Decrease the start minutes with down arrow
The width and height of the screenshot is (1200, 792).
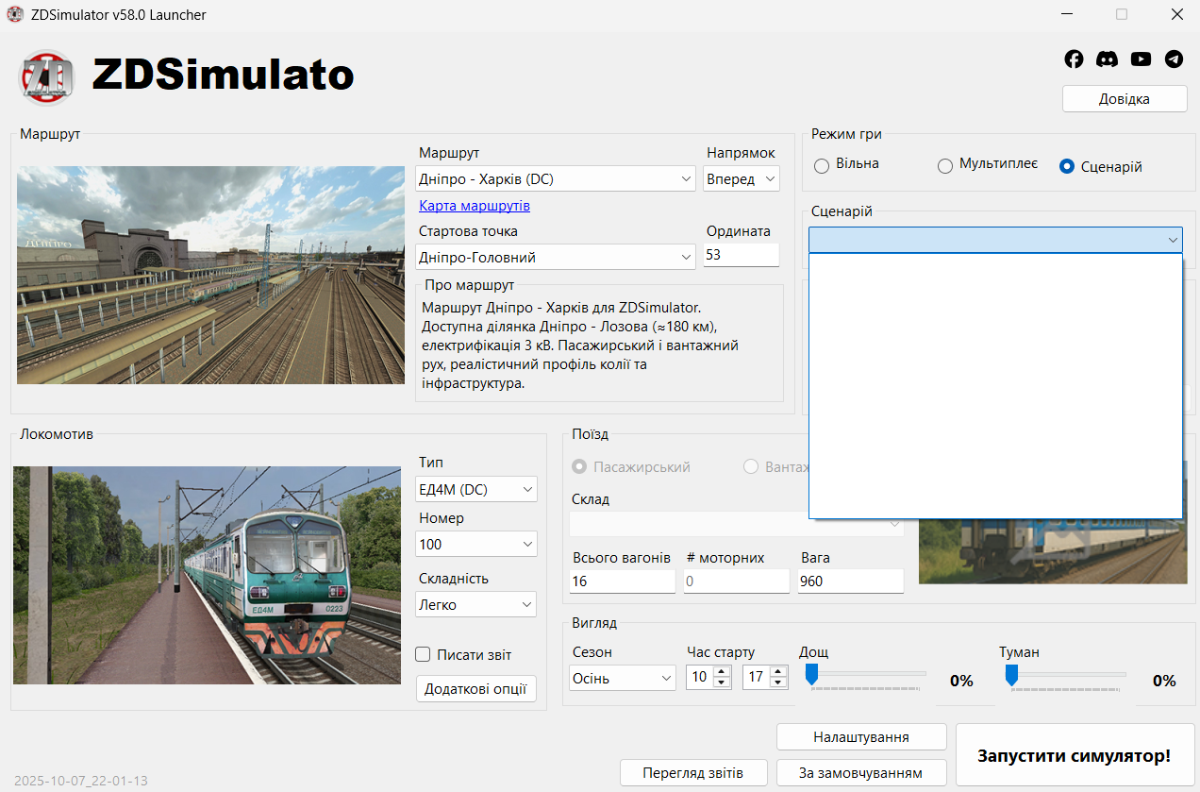pos(779,683)
